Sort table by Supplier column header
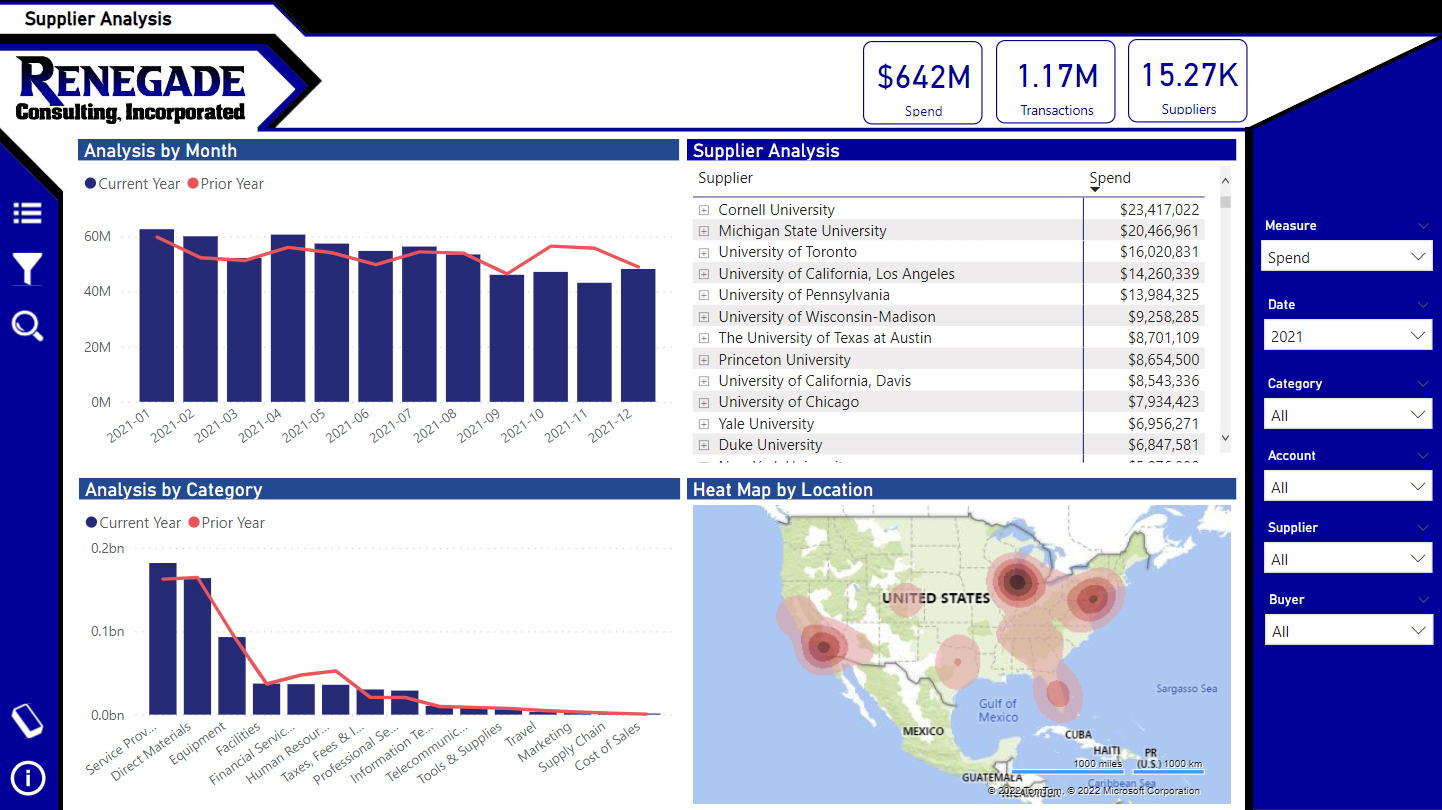Screen dimensions: 1442x810 pyautogui.click(x=726, y=178)
